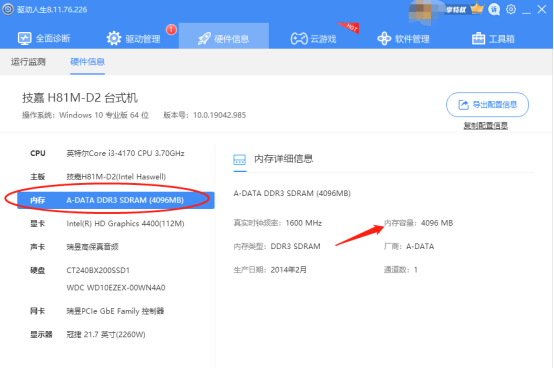Screen dimensions: 554x369
Task: Click the export icon inside 导出配置信息
Action: pos(463,105)
